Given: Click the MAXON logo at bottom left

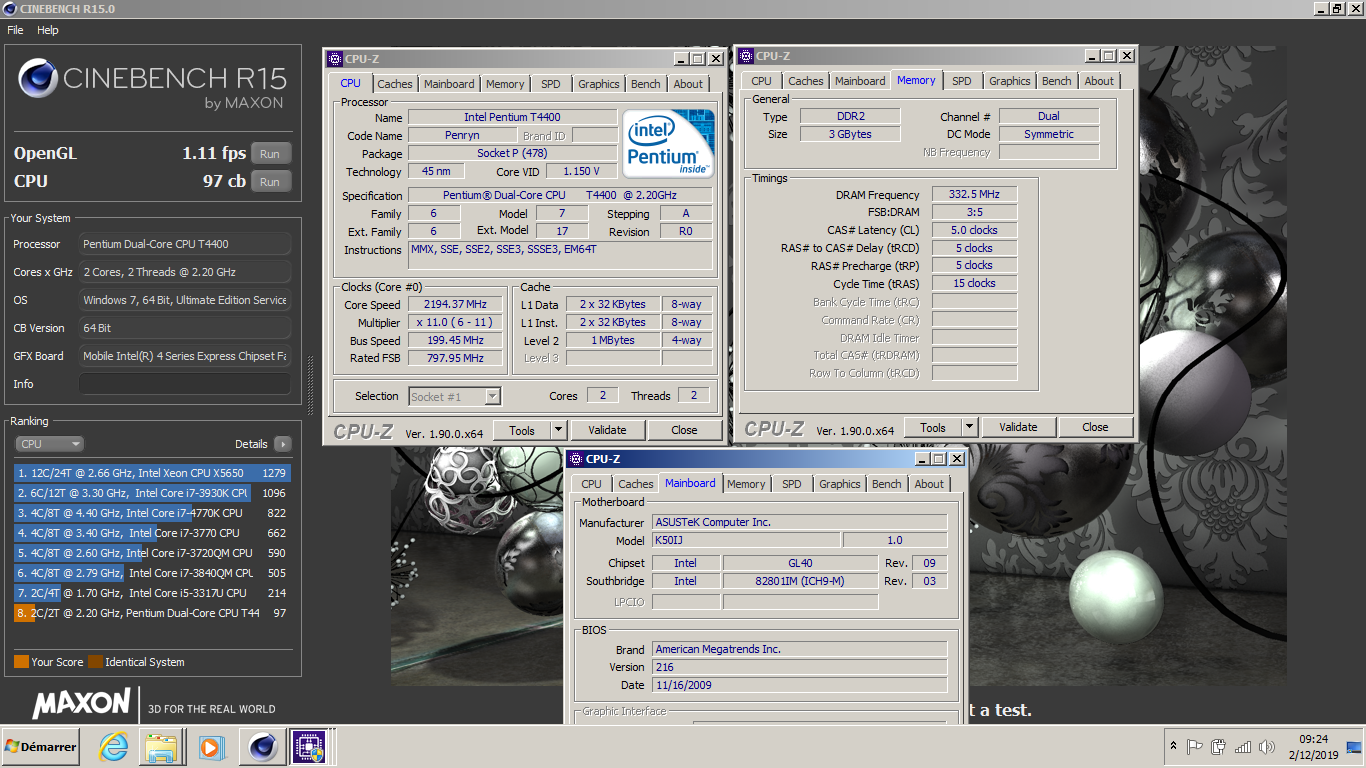Looking at the screenshot, I should point(81,704).
